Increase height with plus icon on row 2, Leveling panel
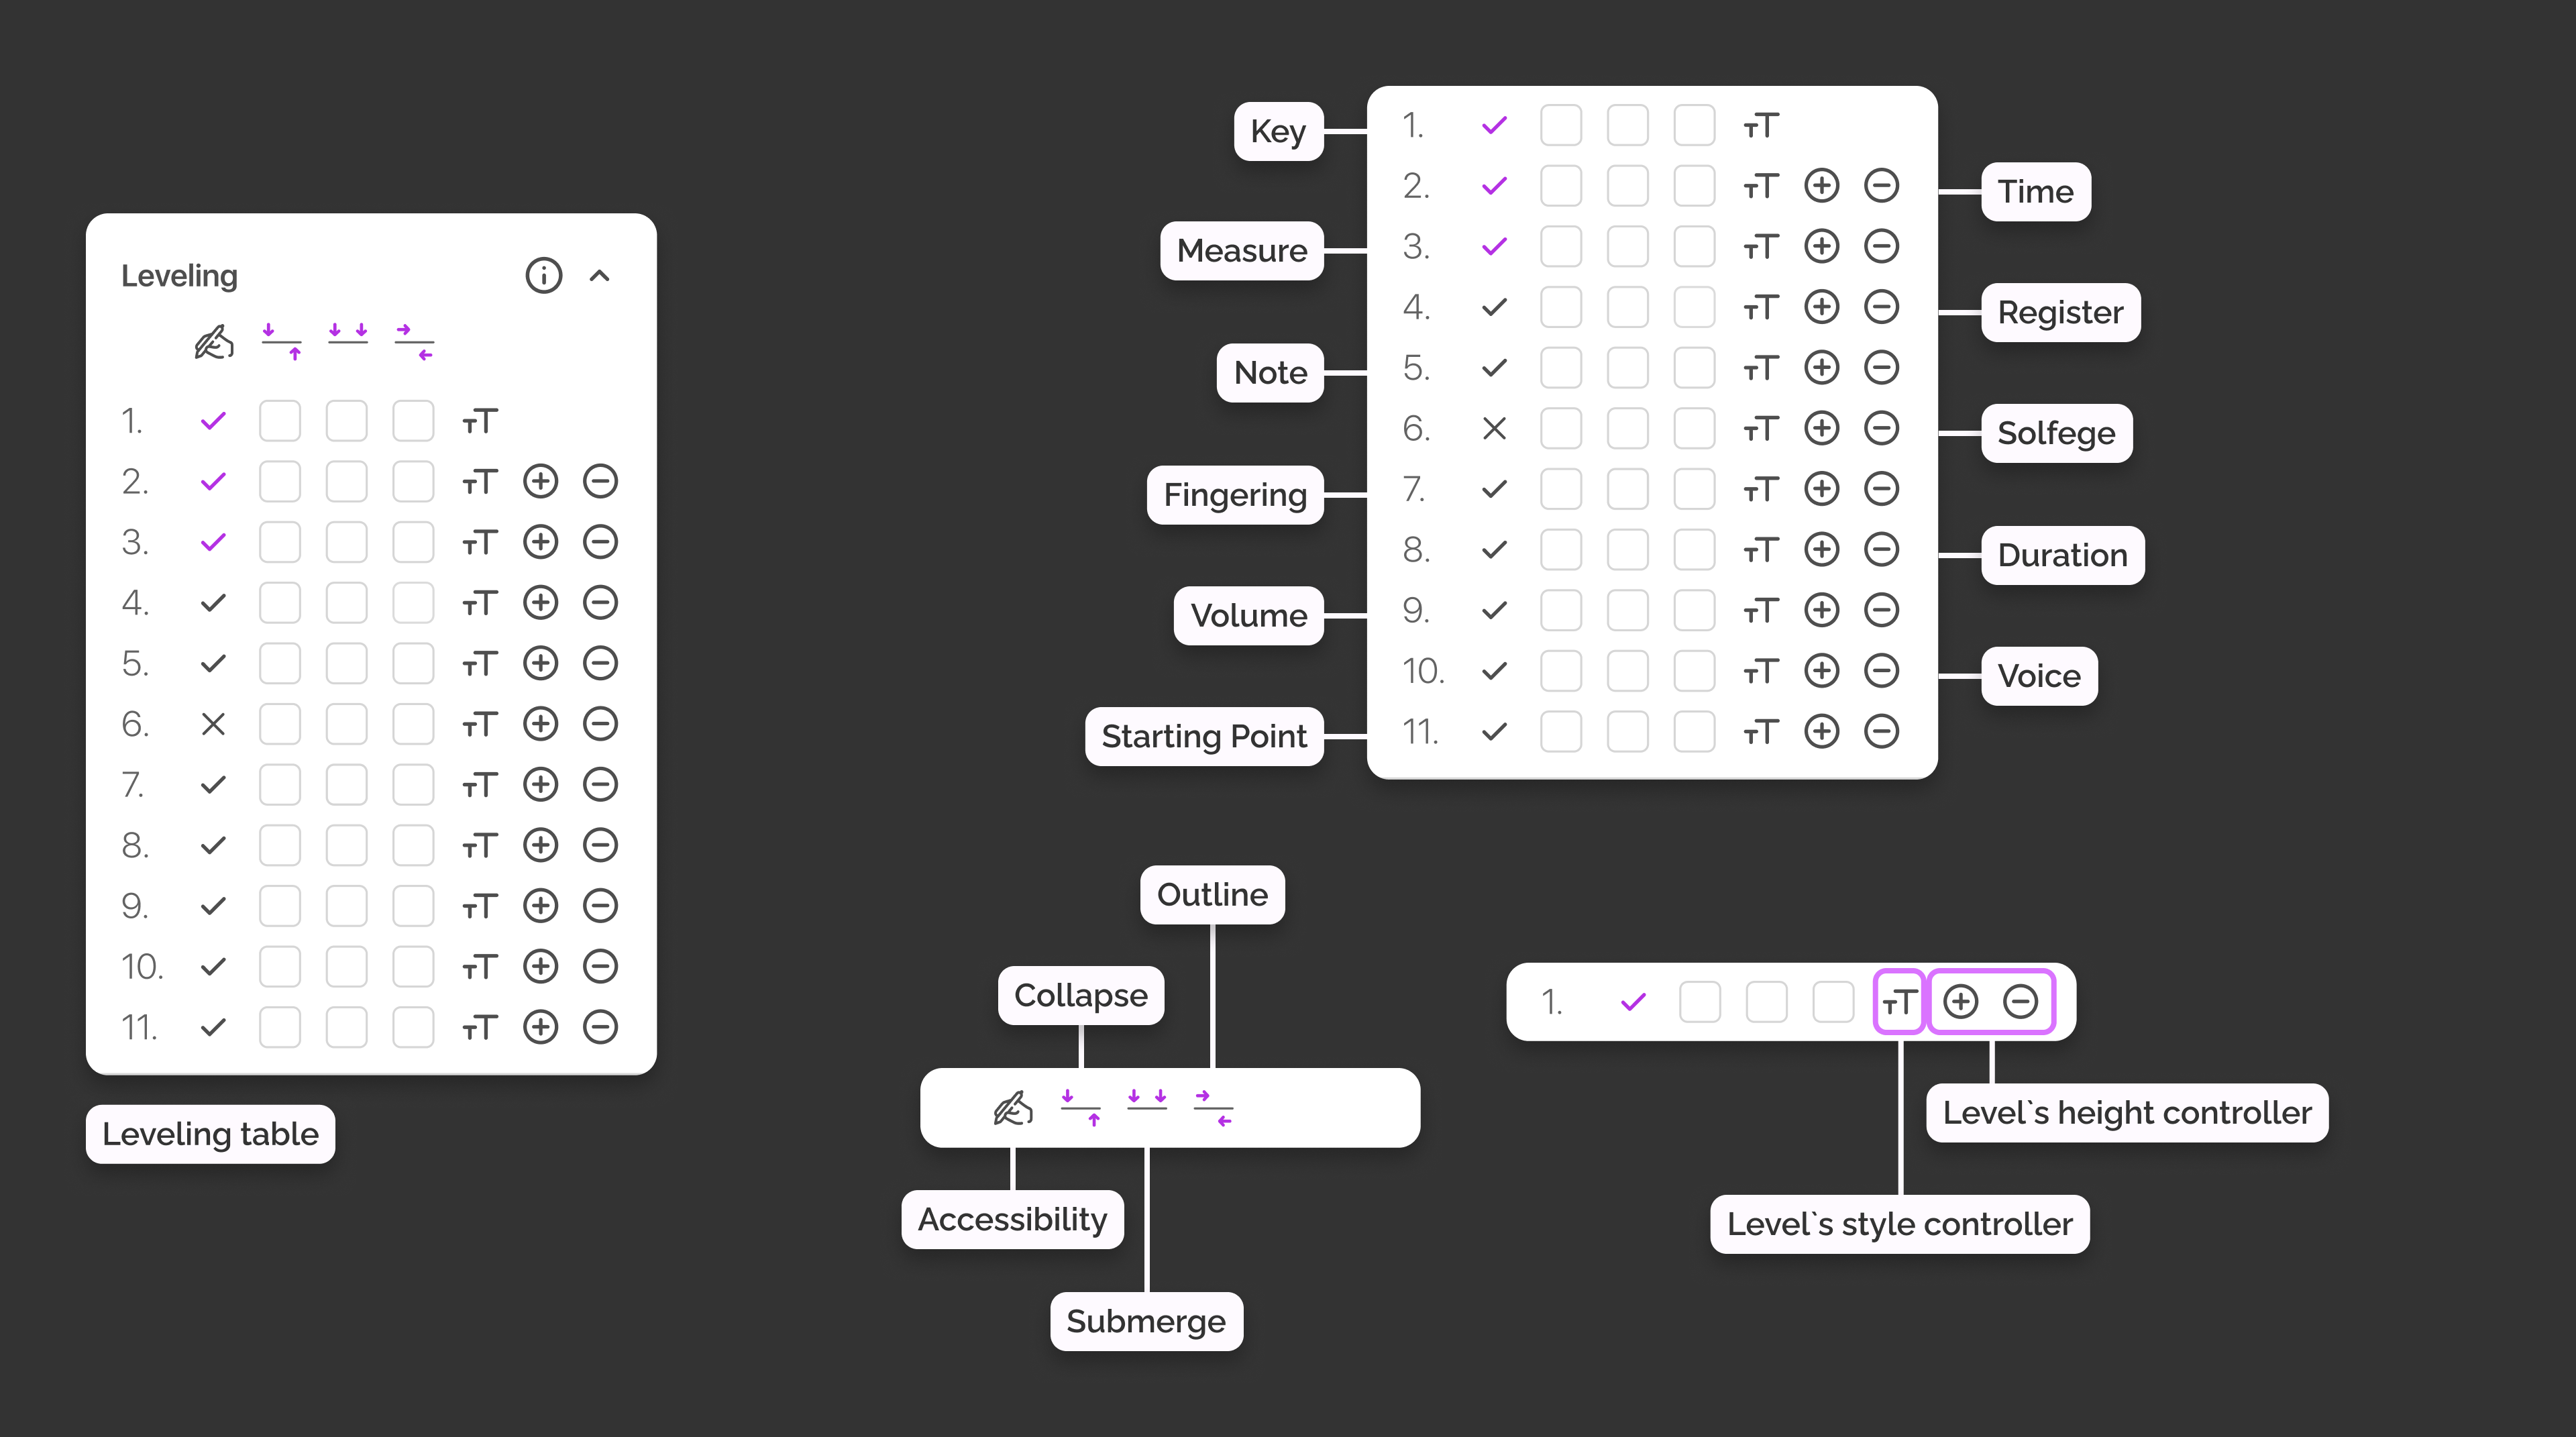This screenshot has height=1437, width=2576. pos(541,482)
